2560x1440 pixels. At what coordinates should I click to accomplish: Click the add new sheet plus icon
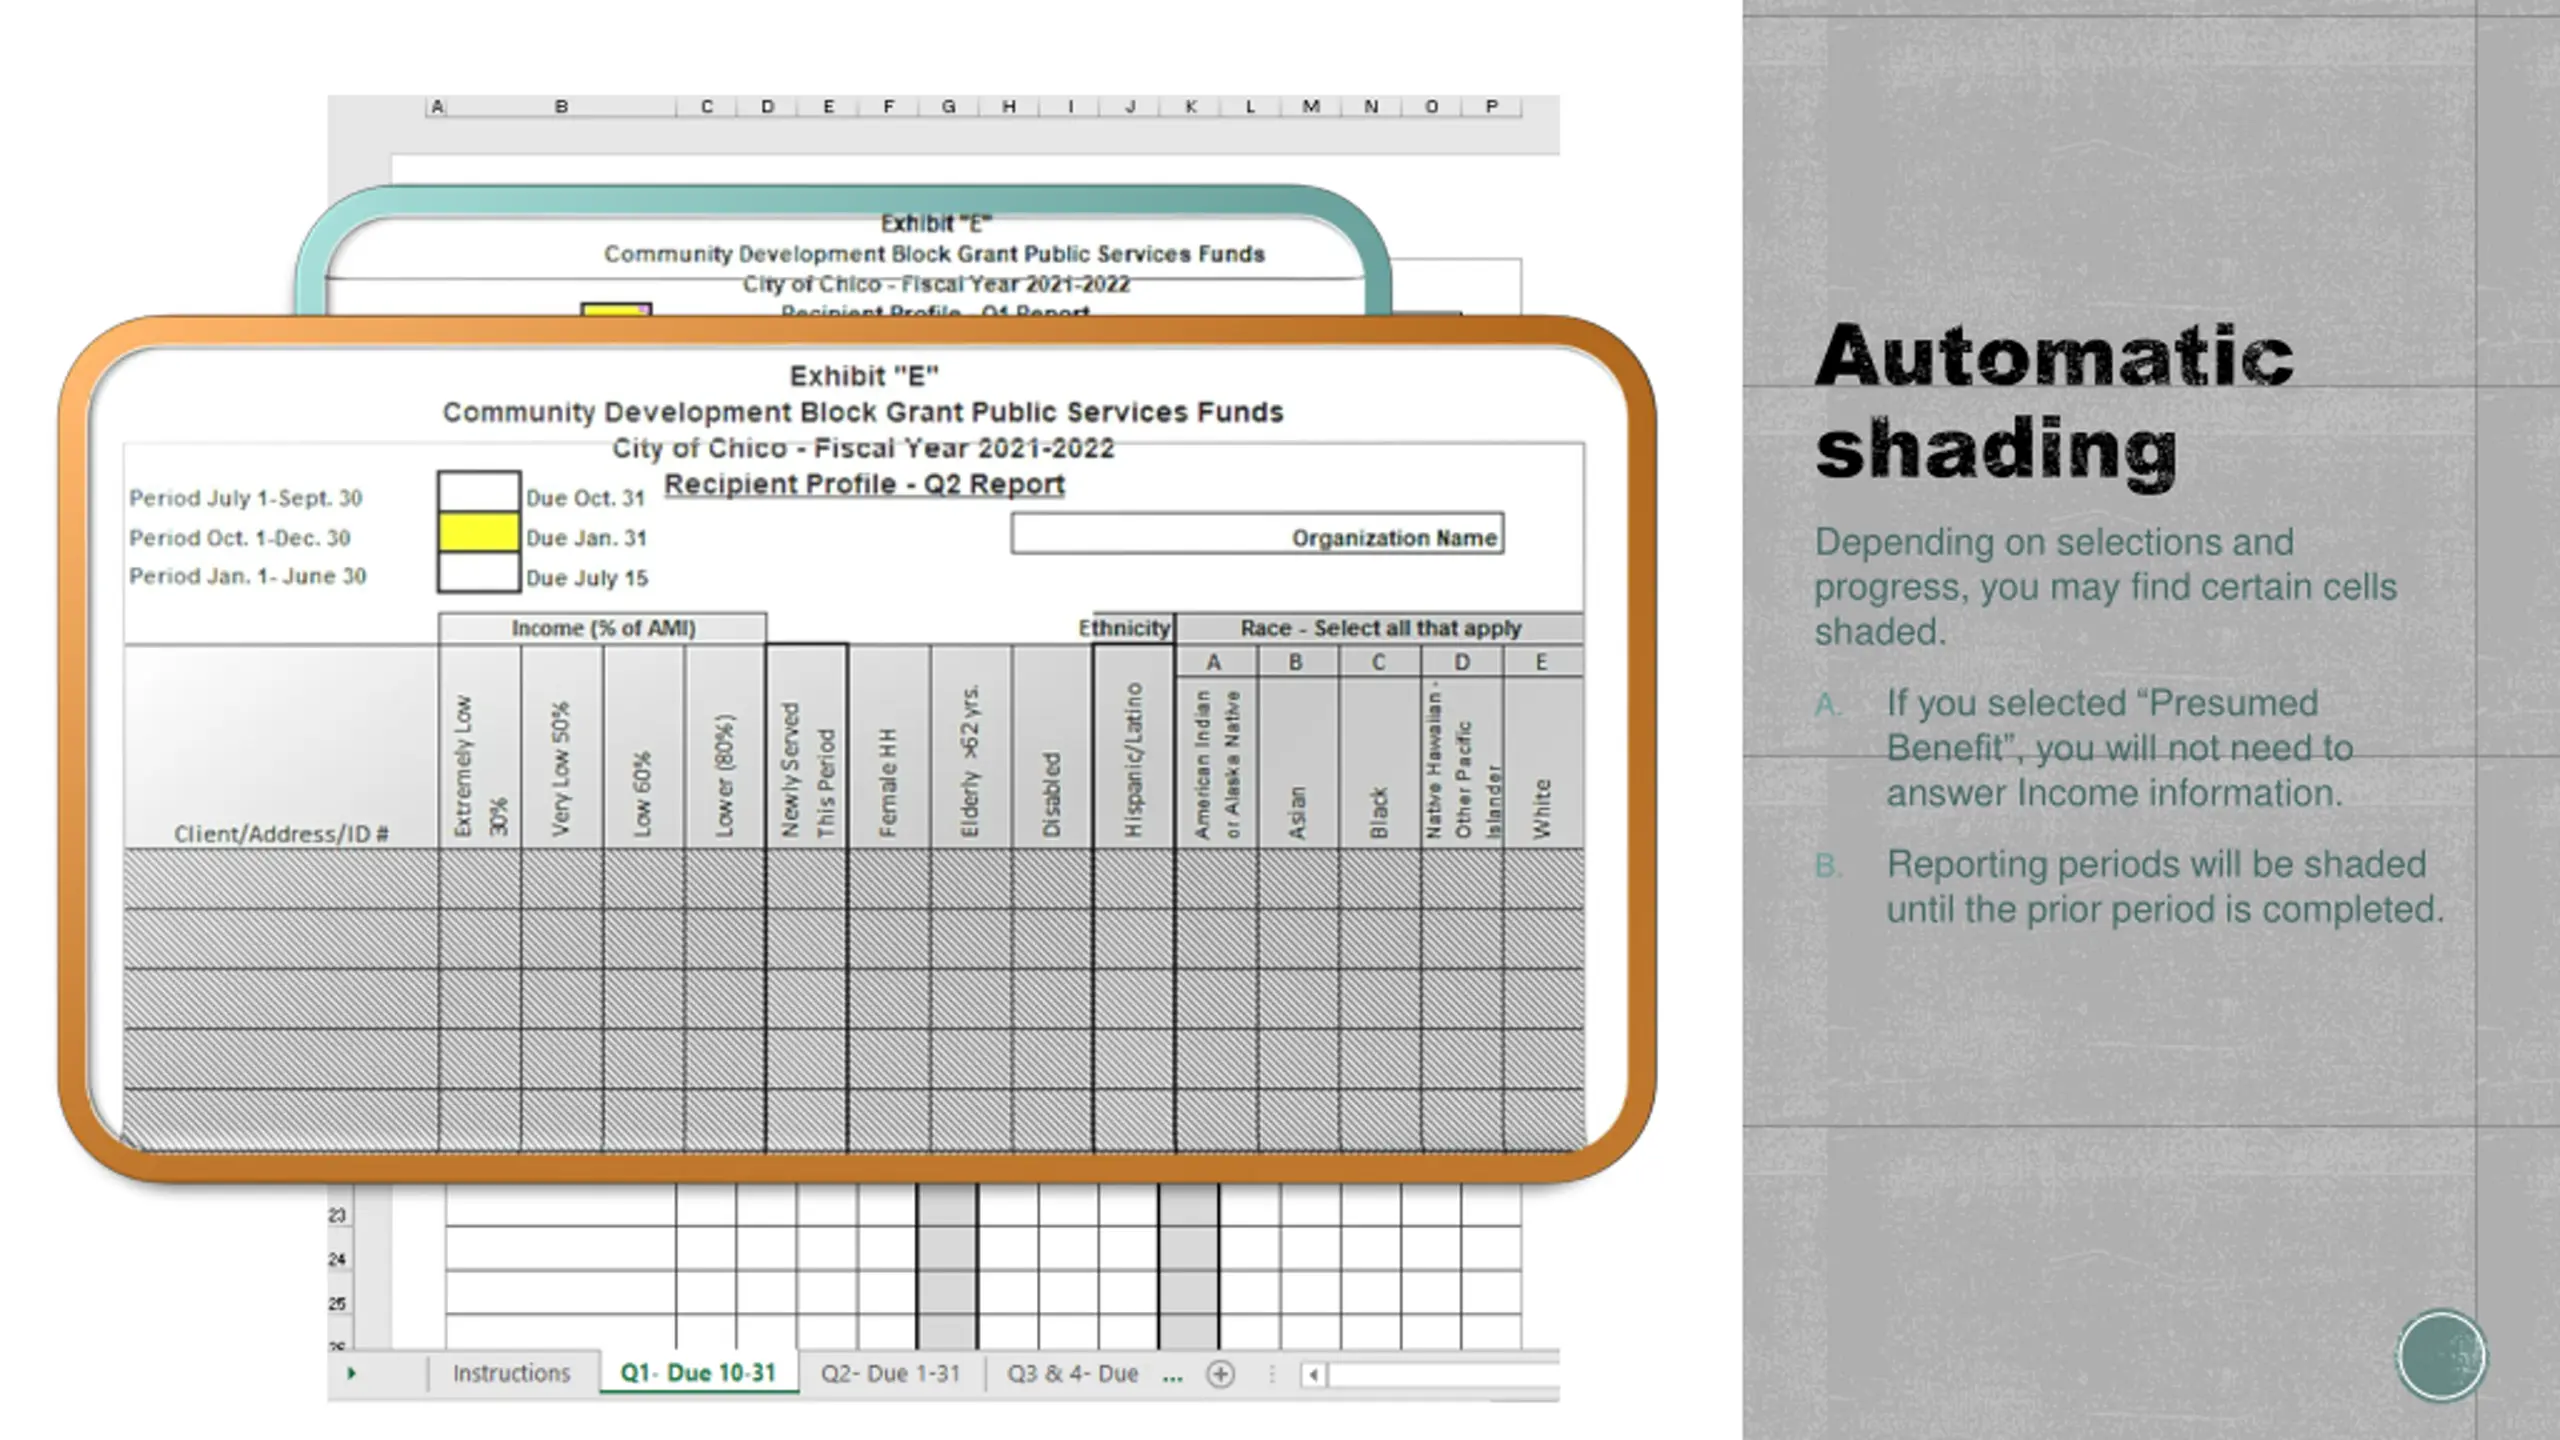tap(1220, 1374)
